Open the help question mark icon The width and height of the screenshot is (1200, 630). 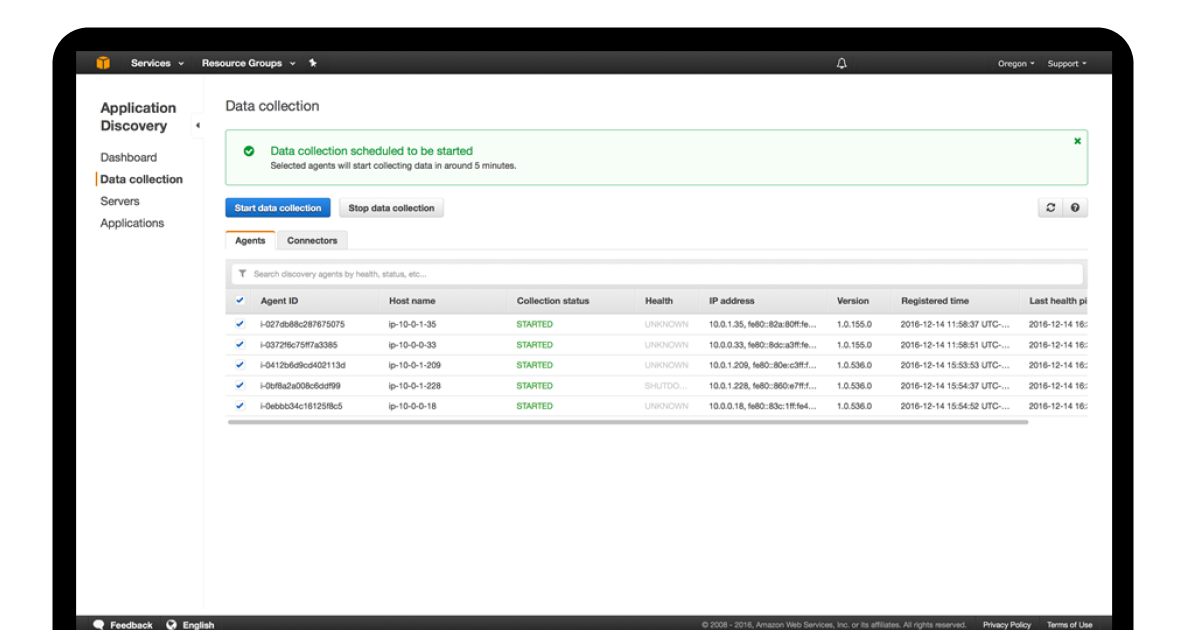pyautogui.click(x=1075, y=207)
